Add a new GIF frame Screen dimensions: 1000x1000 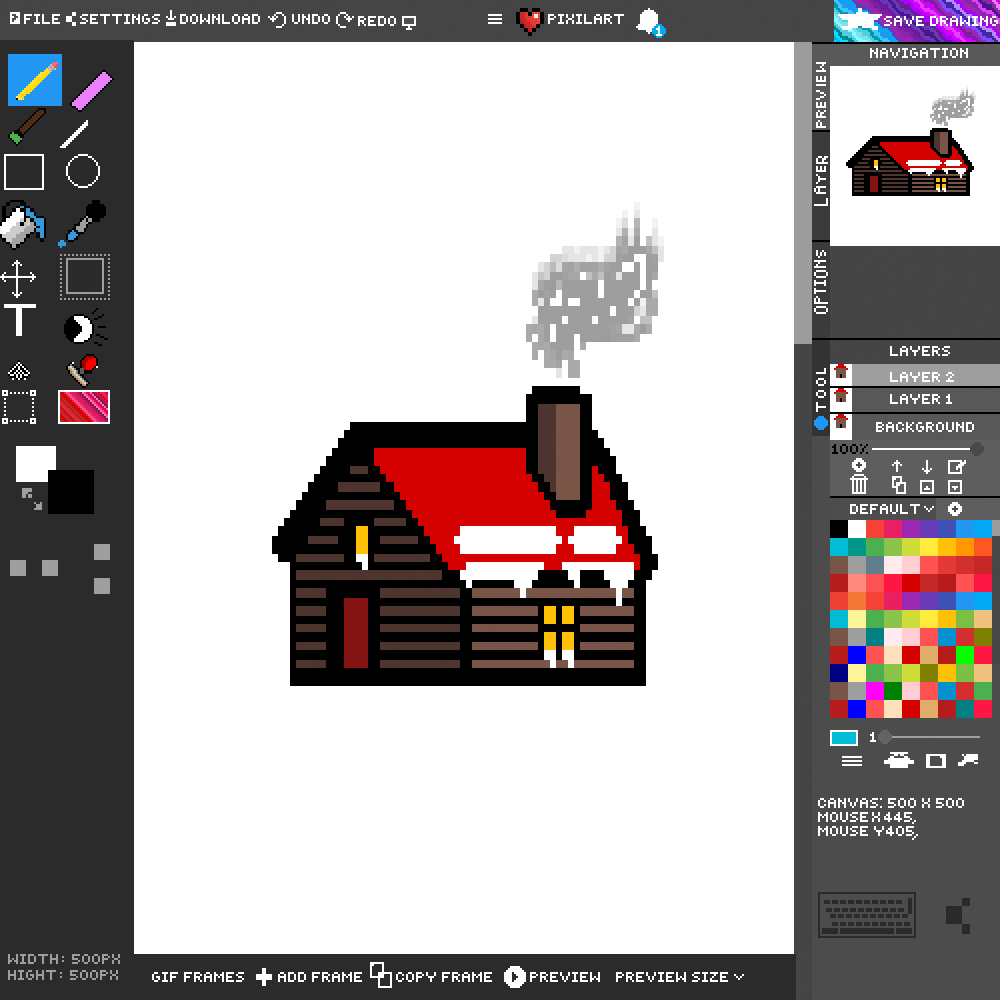point(310,977)
